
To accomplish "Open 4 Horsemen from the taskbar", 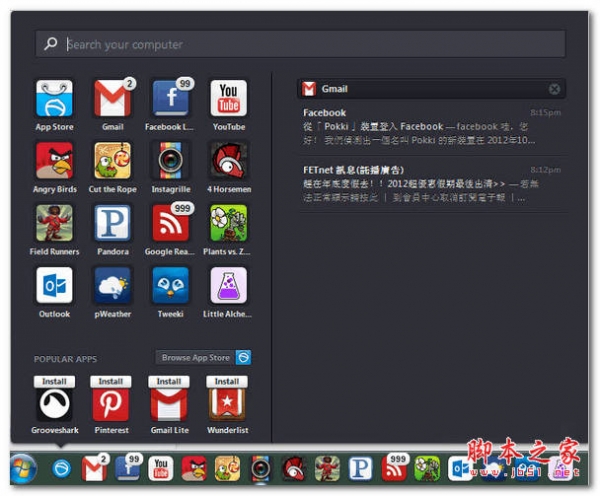I will click(x=294, y=469).
